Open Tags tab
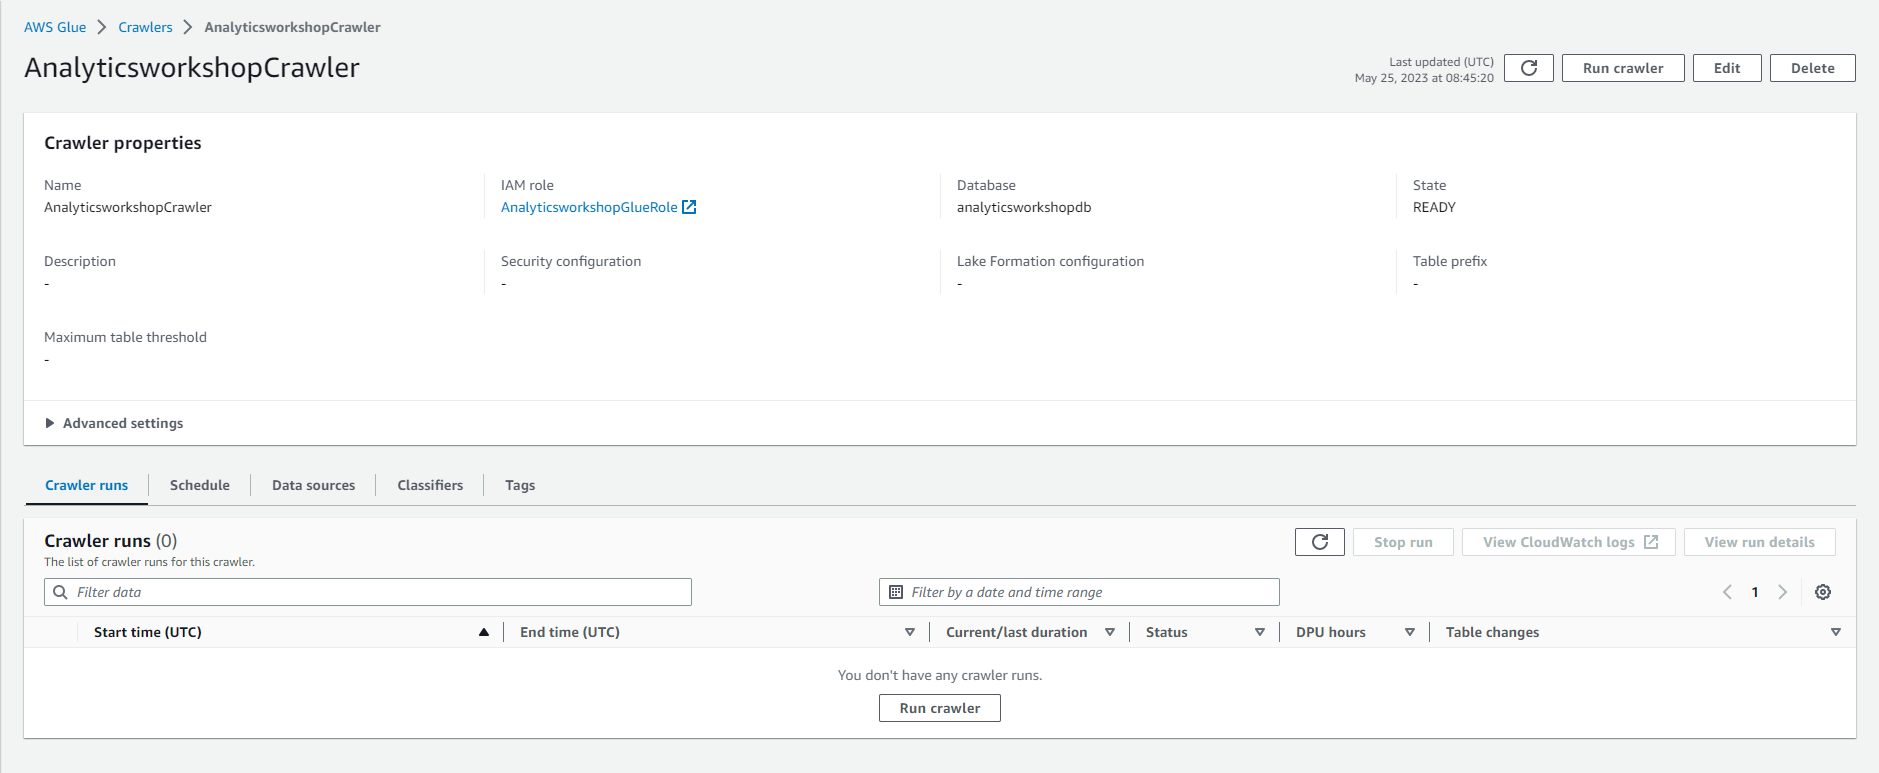The image size is (1879, 773). click(520, 485)
